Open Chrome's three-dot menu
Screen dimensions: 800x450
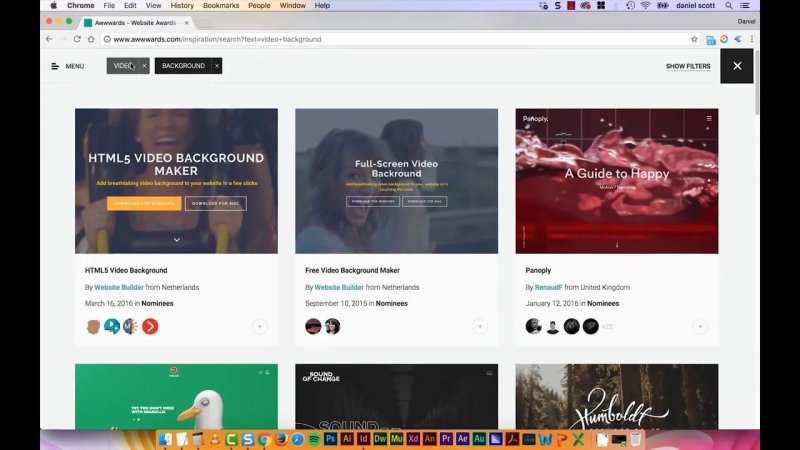pos(752,39)
